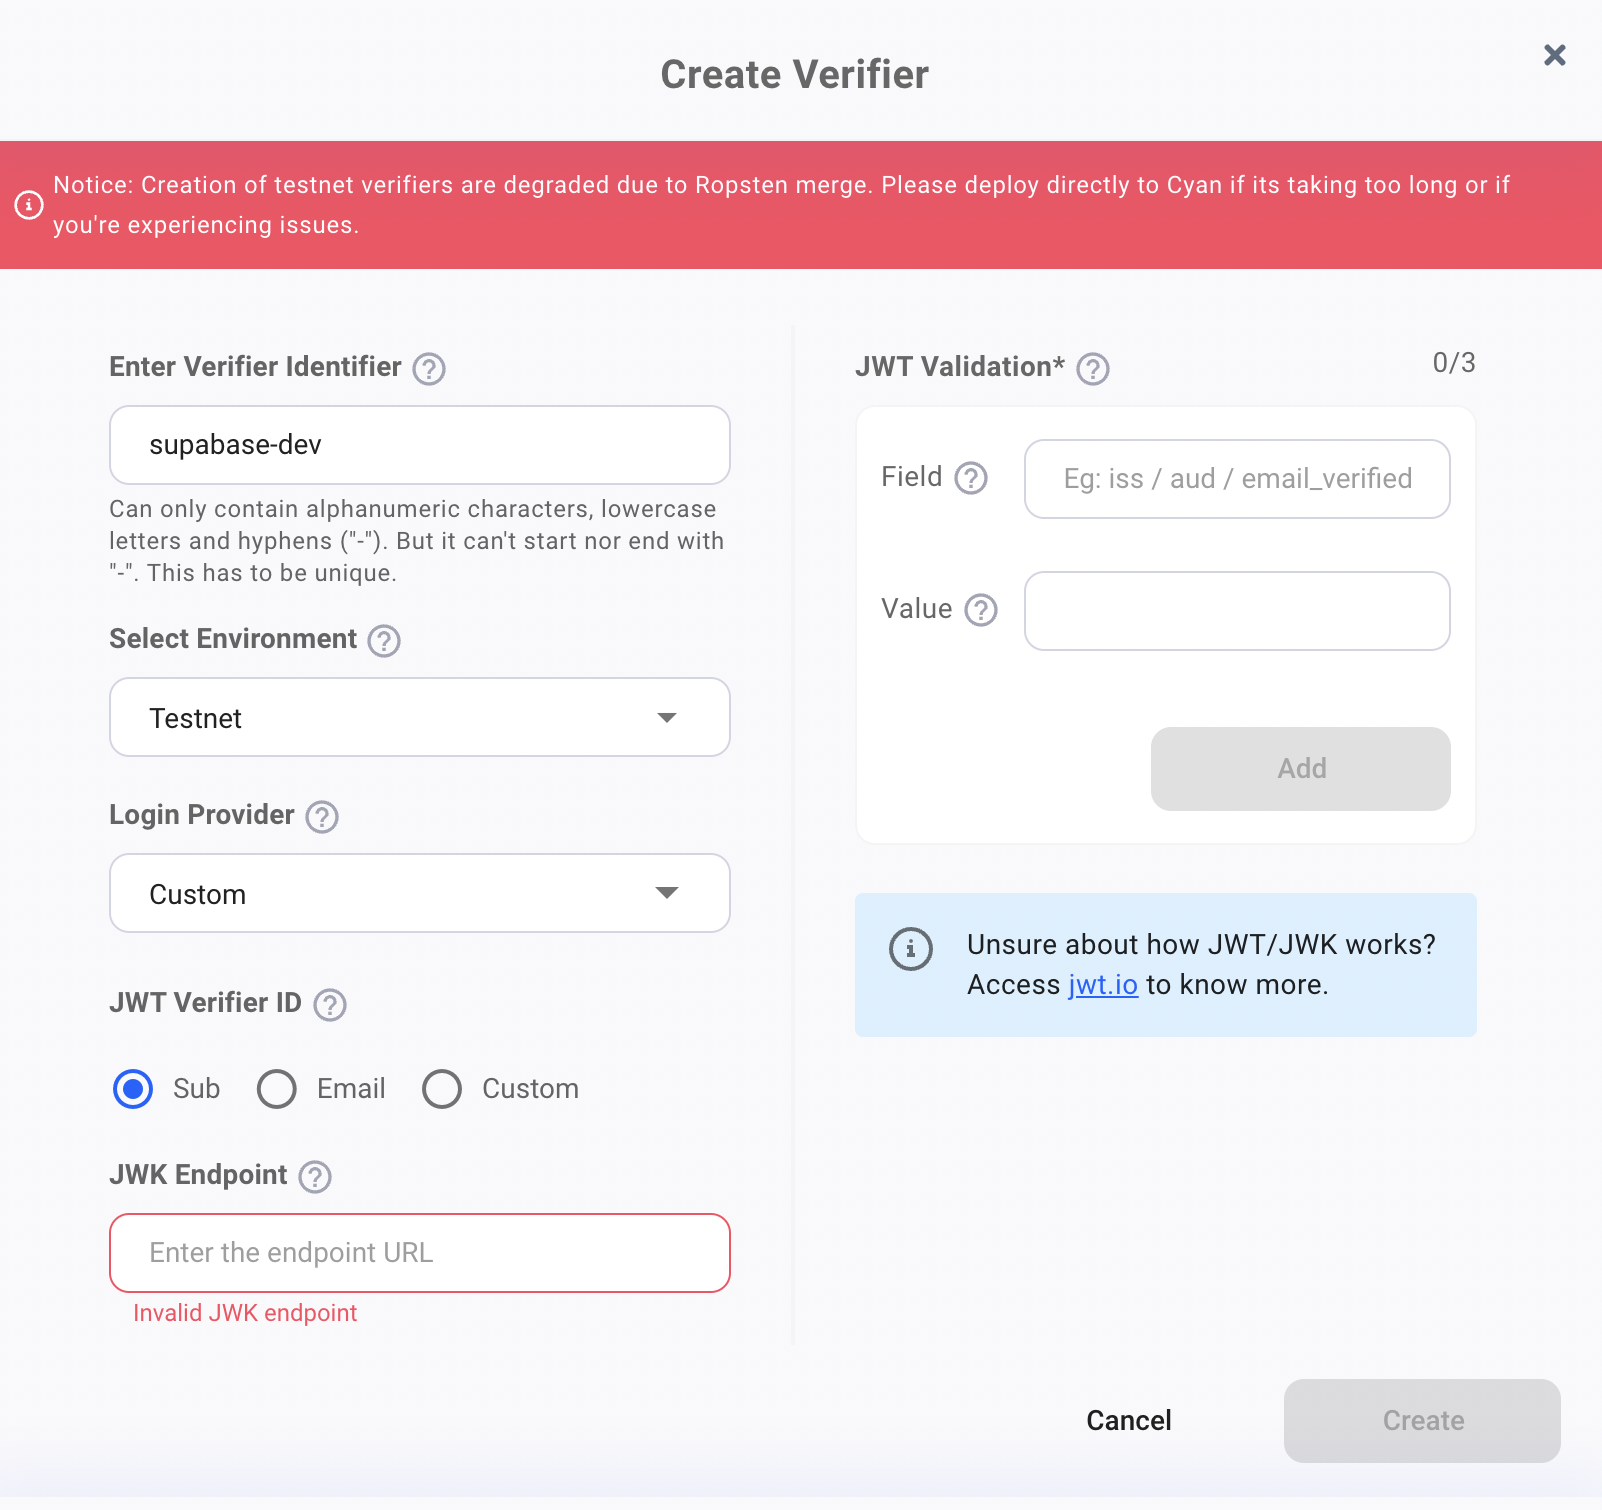The height and width of the screenshot is (1510, 1602).
Task: Click the 0/3 validation counter
Action: click(1453, 363)
